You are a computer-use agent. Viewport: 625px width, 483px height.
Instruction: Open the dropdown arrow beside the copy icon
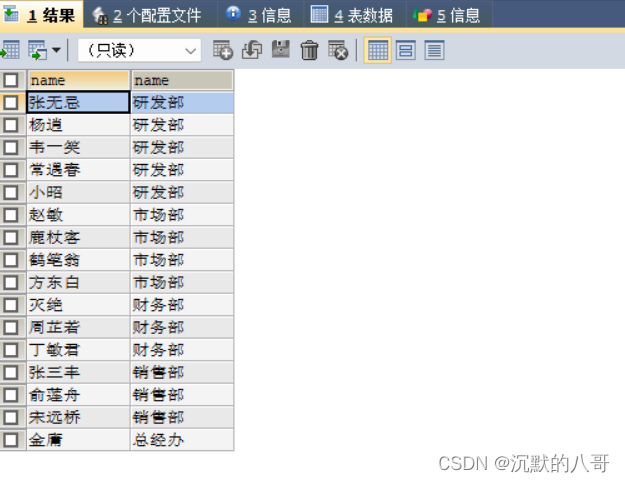[x=57, y=50]
